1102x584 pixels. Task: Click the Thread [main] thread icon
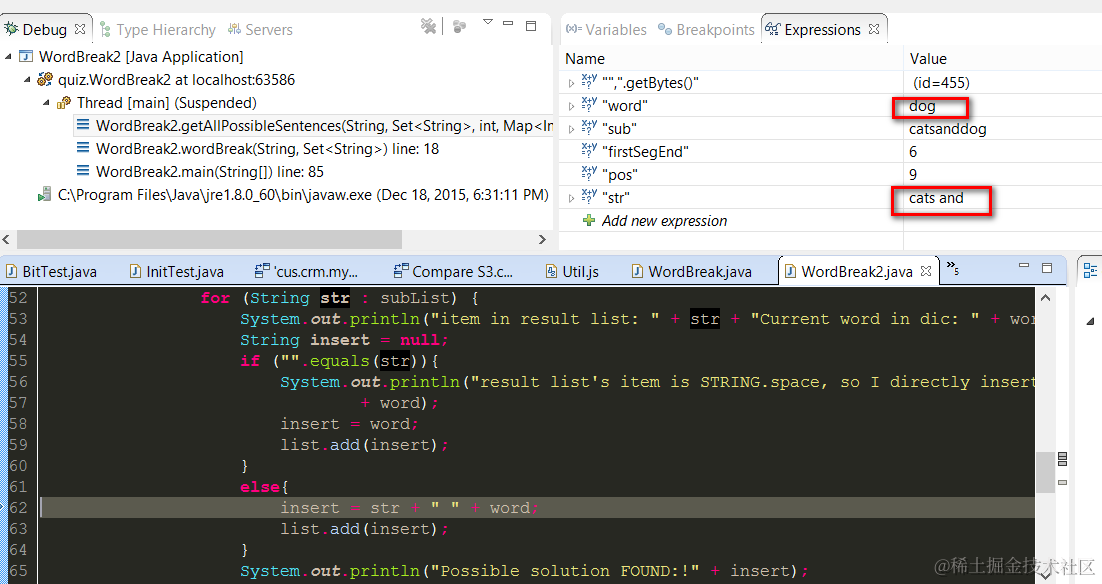click(x=64, y=103)
